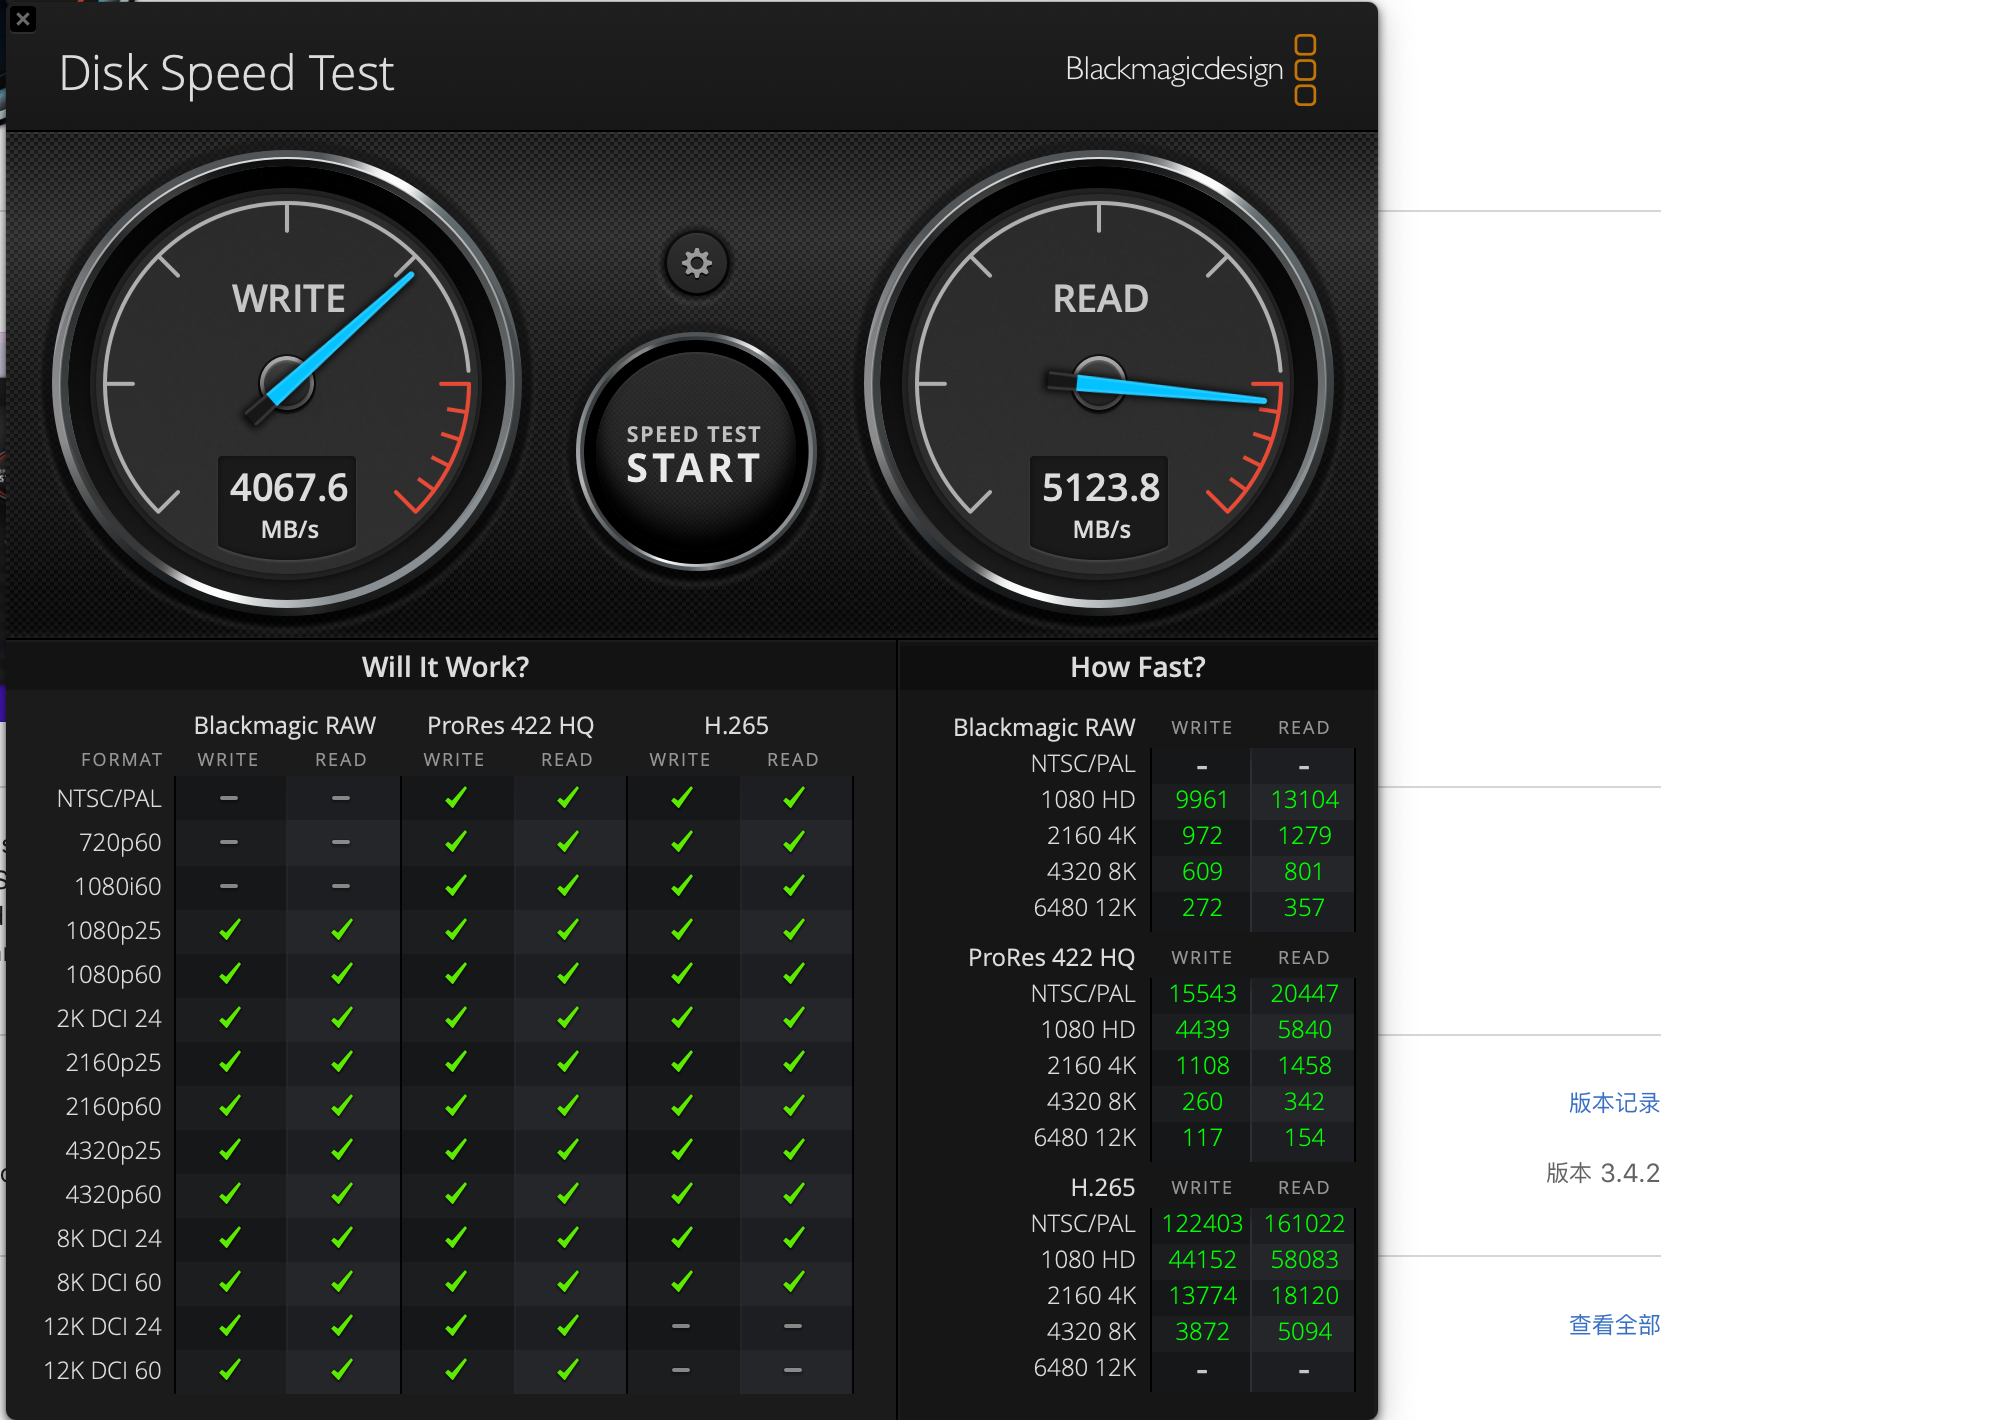
Task: Click the WRITE gauge label
Action: click(289, 299)
